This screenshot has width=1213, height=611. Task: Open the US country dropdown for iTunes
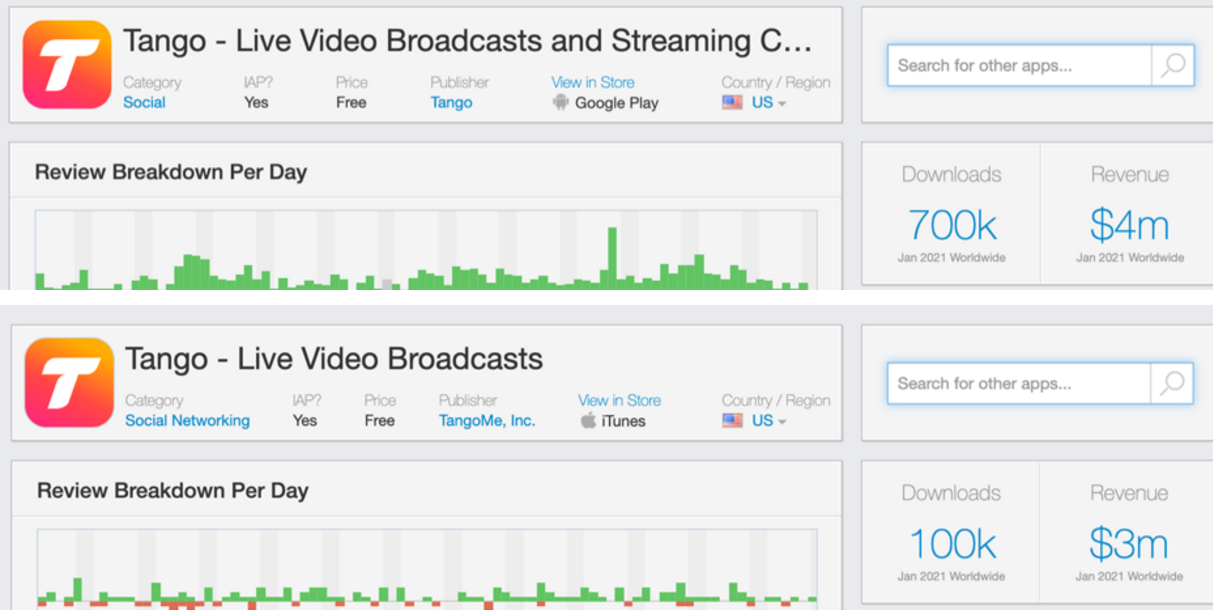coord(768,420)
